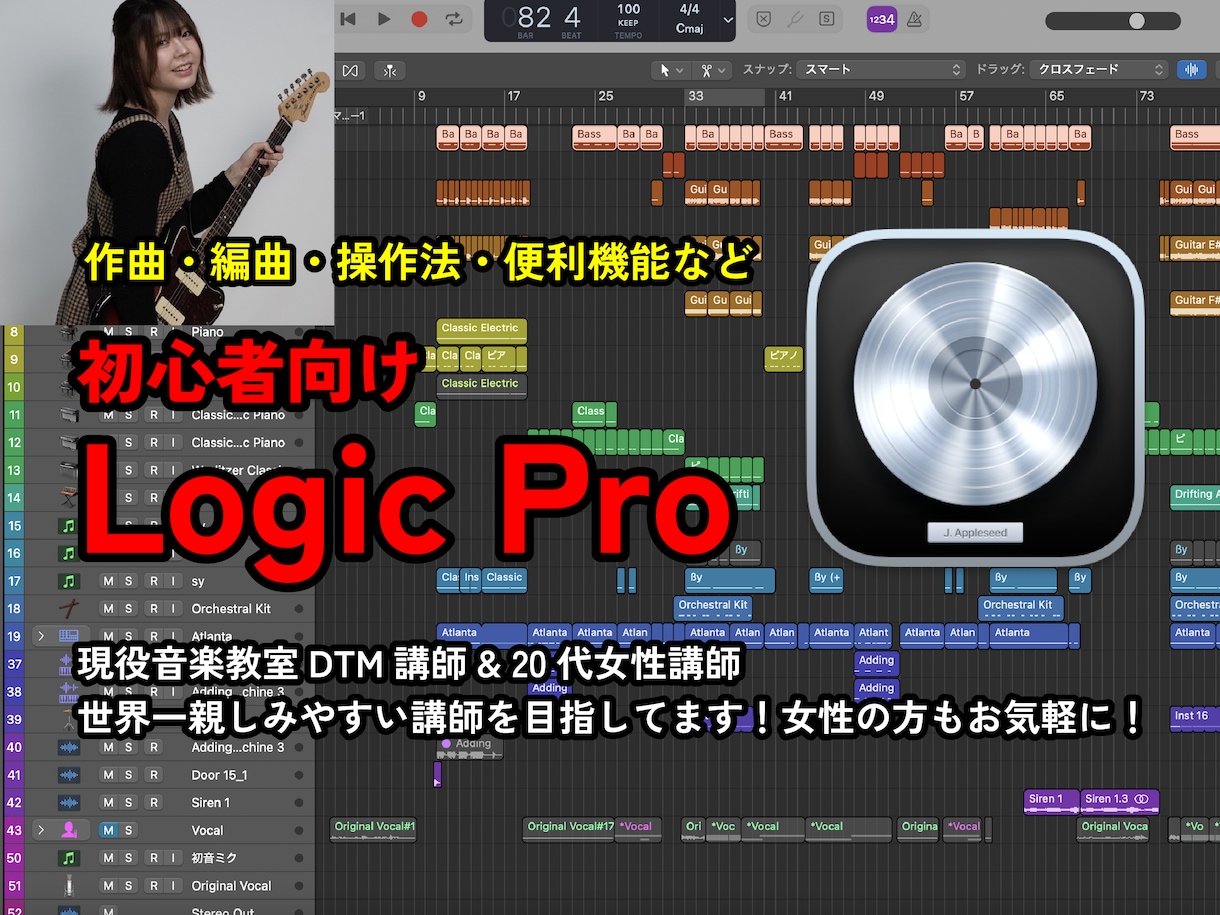Click the green note icon on track 15
The image size is (1220, 915).
[x=69, y=525]
